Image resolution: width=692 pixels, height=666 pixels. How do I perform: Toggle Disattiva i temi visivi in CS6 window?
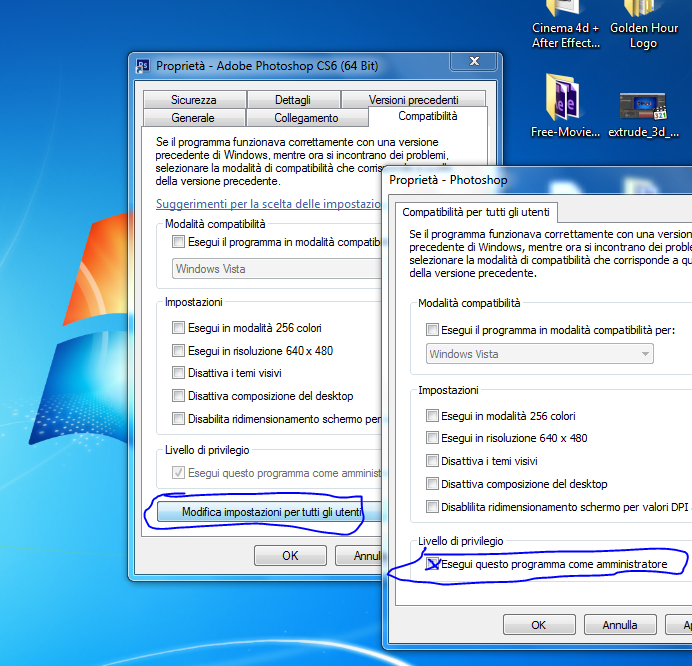[178, 373]
